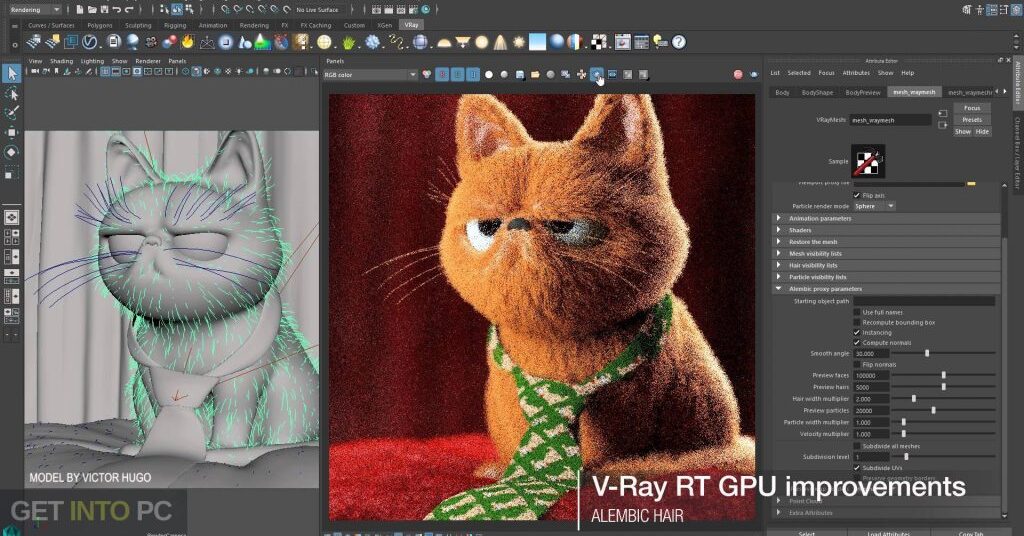Open the Rendering menu set dropdown
Screen dimensions: 1024x536
35,9
